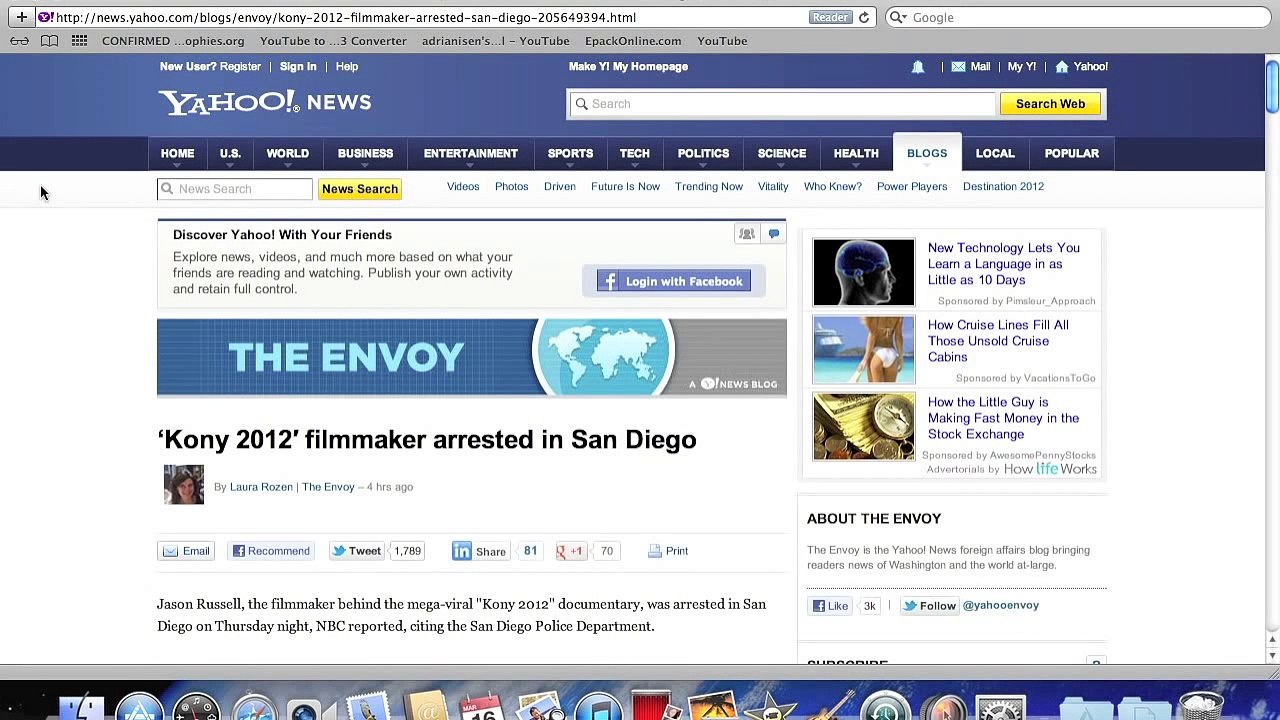Go to Yahoo! home icon
Viewport: 1280px width, 720px height.
(1062, 67)
